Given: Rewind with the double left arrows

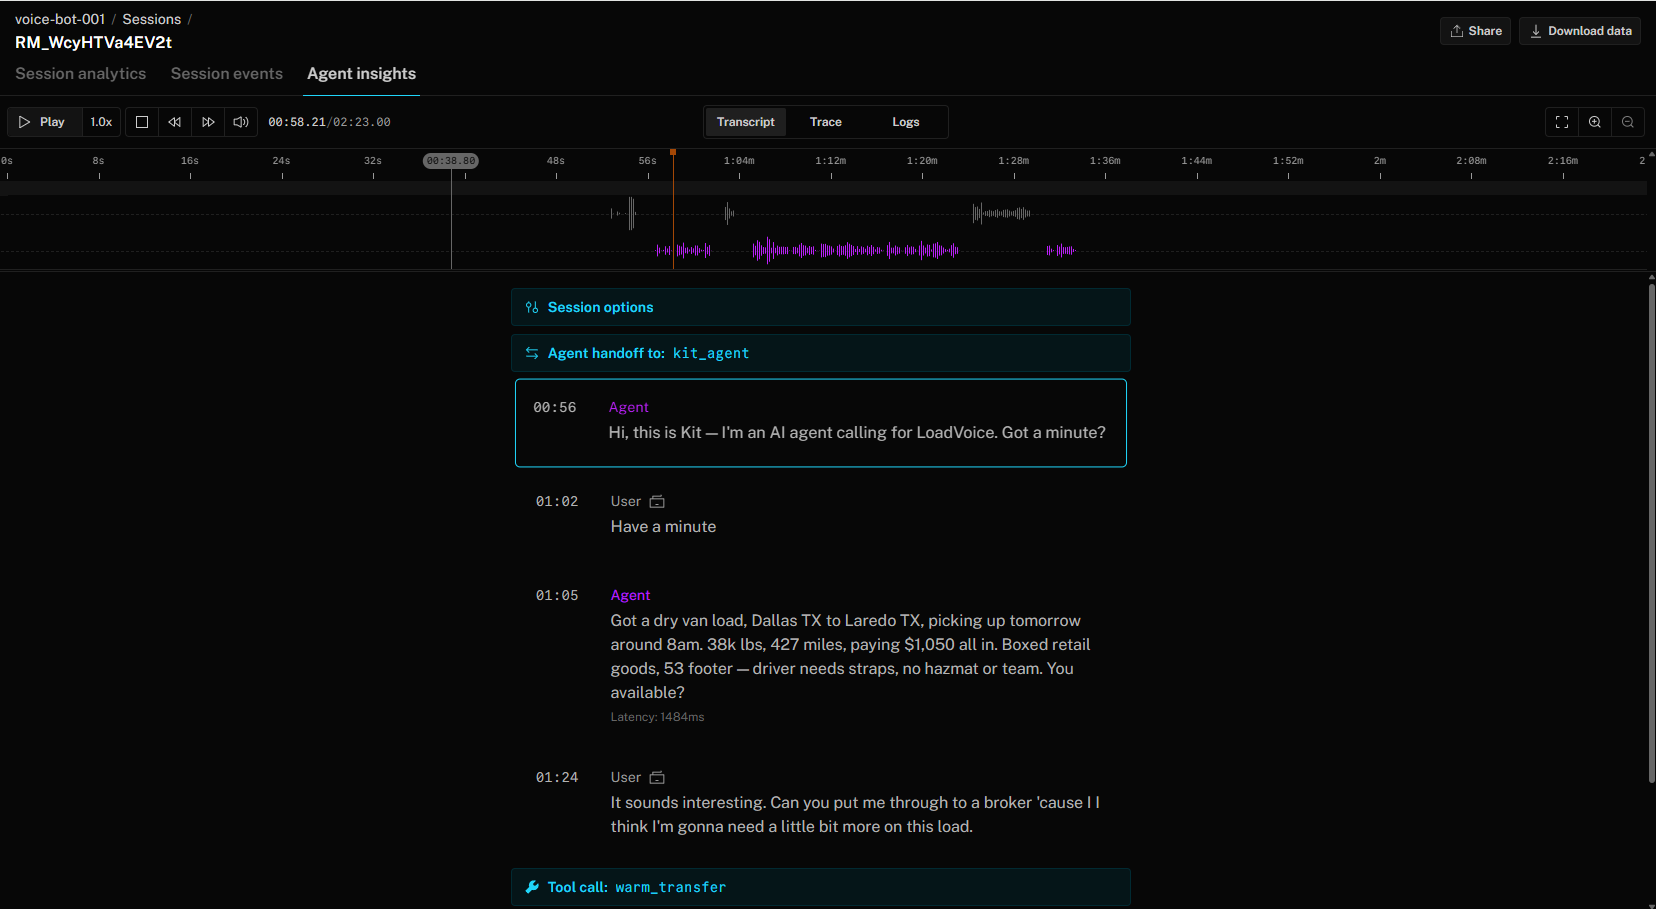Looking at the screenshot, I should (x=175, y=122).
